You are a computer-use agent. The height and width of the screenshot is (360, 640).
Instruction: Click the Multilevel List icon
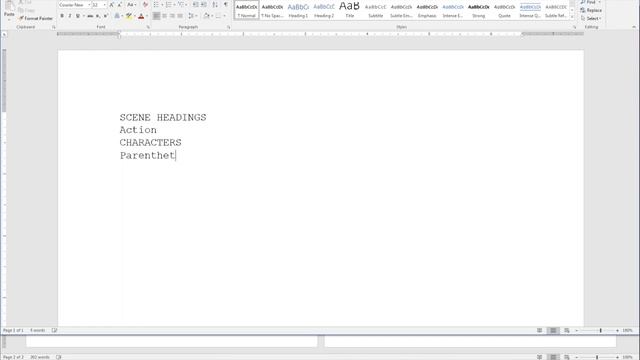[181, 5]
